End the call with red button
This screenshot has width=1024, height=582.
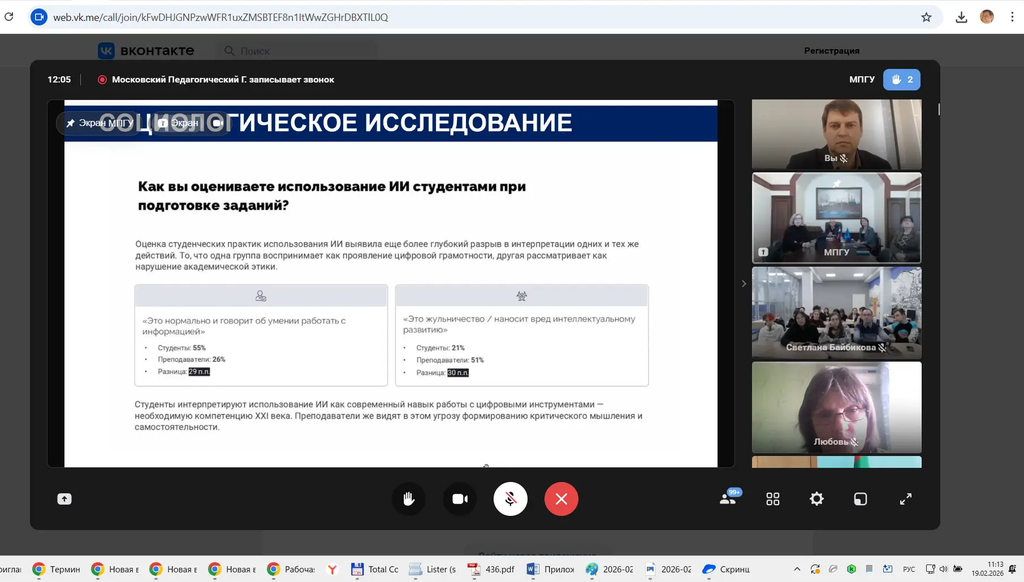[561, 499]
